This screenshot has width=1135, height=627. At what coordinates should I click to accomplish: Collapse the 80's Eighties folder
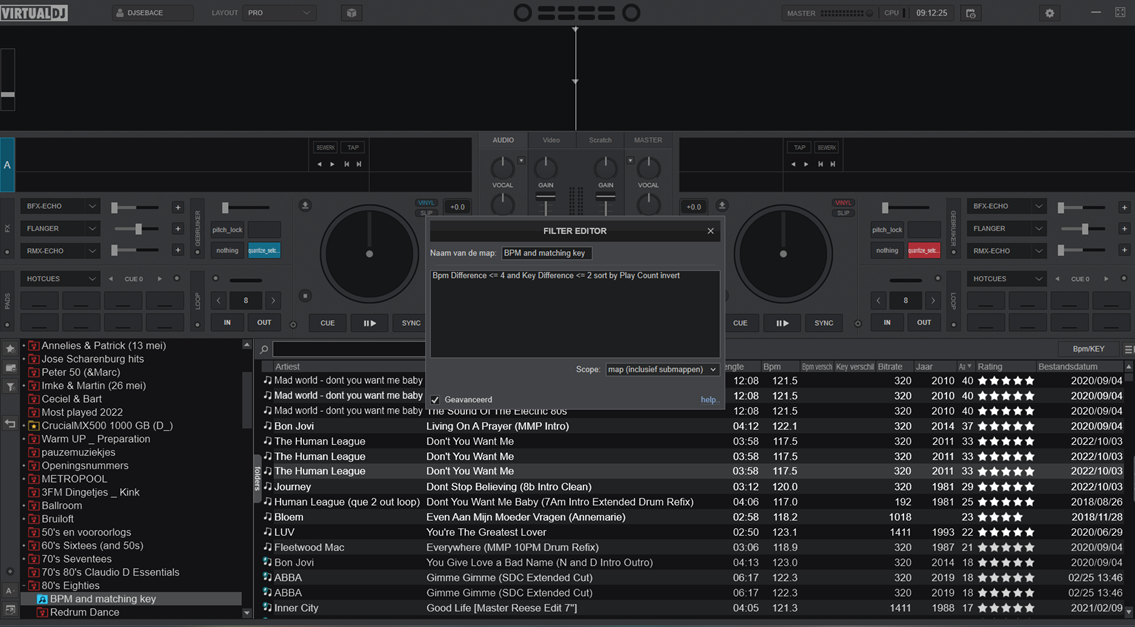pos(24,586)
